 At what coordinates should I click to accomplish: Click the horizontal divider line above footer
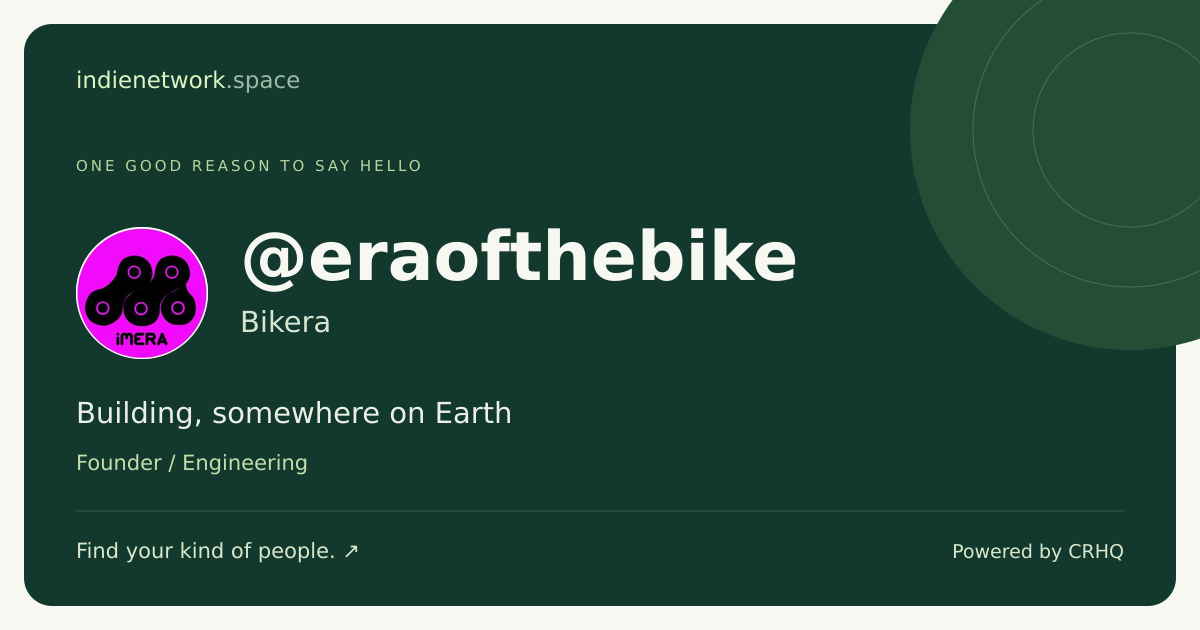coord(600,511)
